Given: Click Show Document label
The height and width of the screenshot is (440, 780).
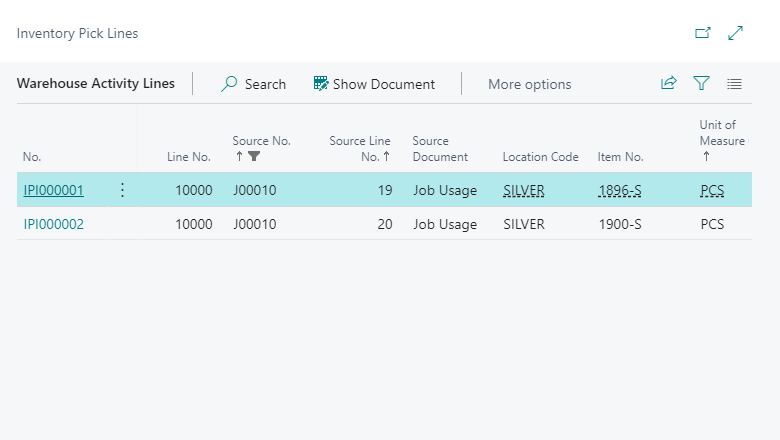Looking at the screenshot, I should coord(384,85).
